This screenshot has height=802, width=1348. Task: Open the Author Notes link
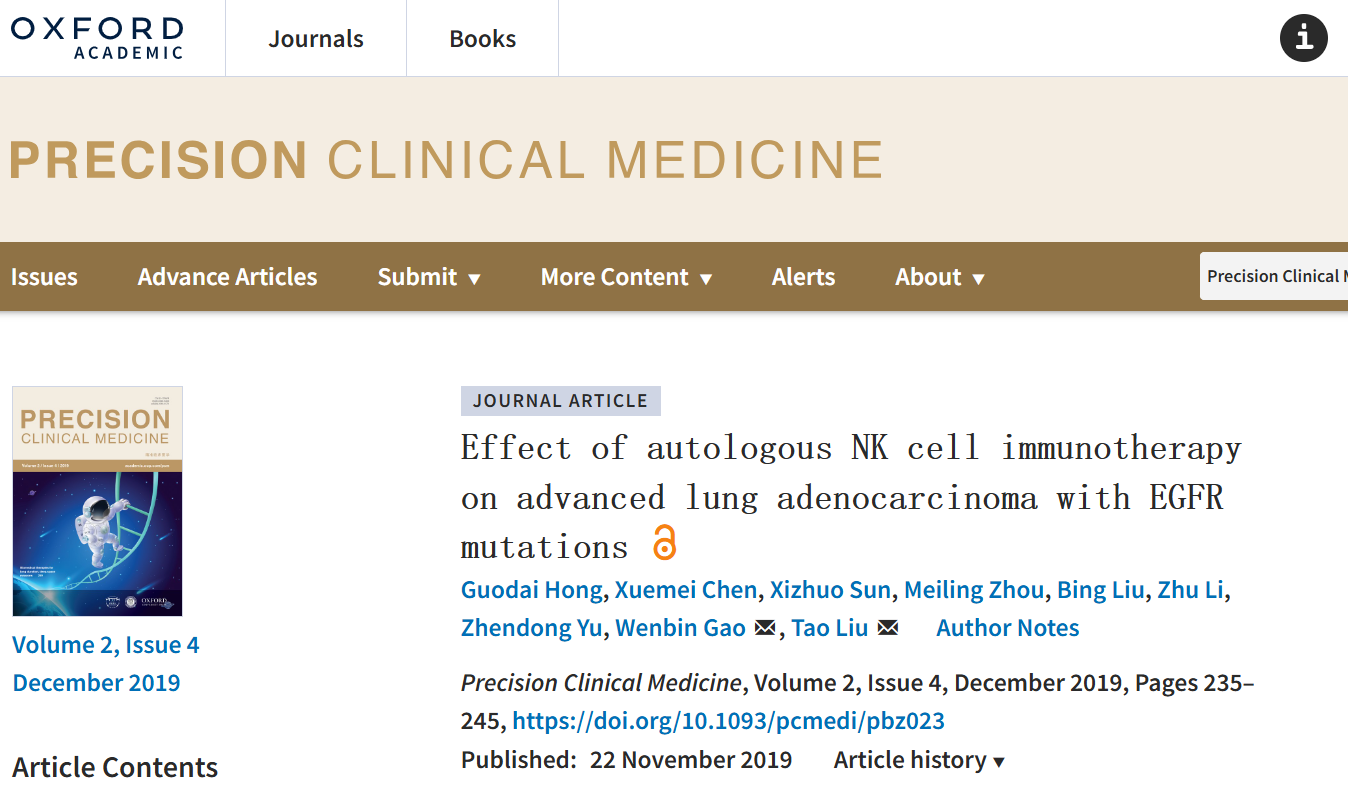[x=1008, y=628]
